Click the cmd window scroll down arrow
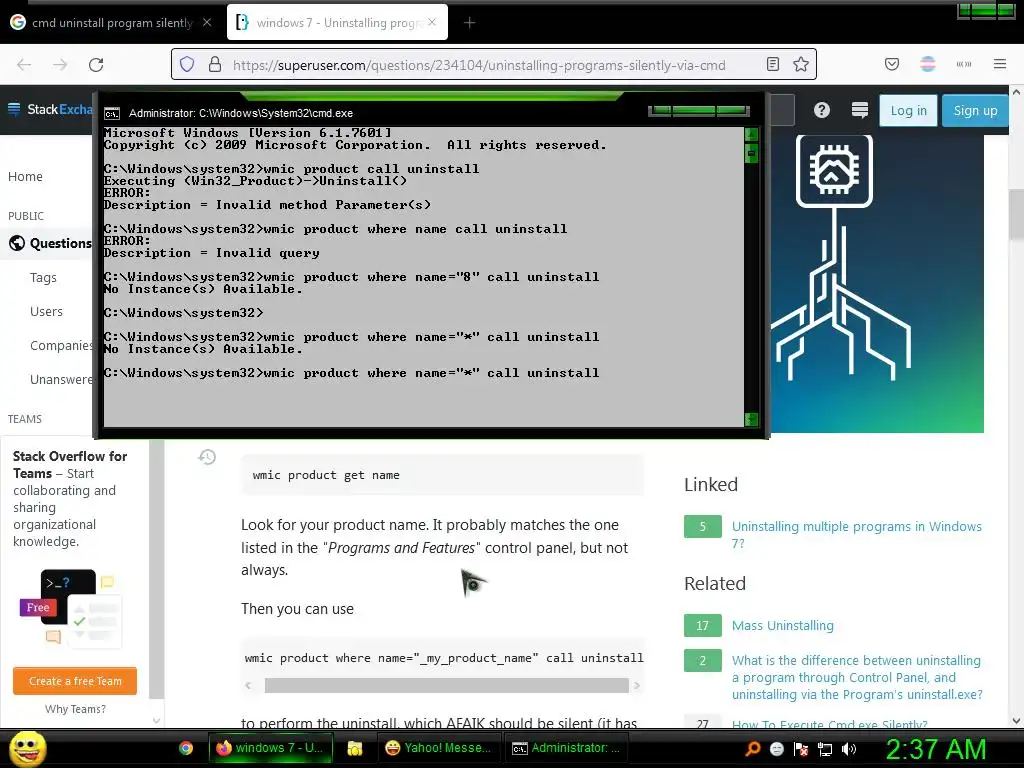Image resolution: width=1024 pixels, height=768 pixels. click(752, 419)
